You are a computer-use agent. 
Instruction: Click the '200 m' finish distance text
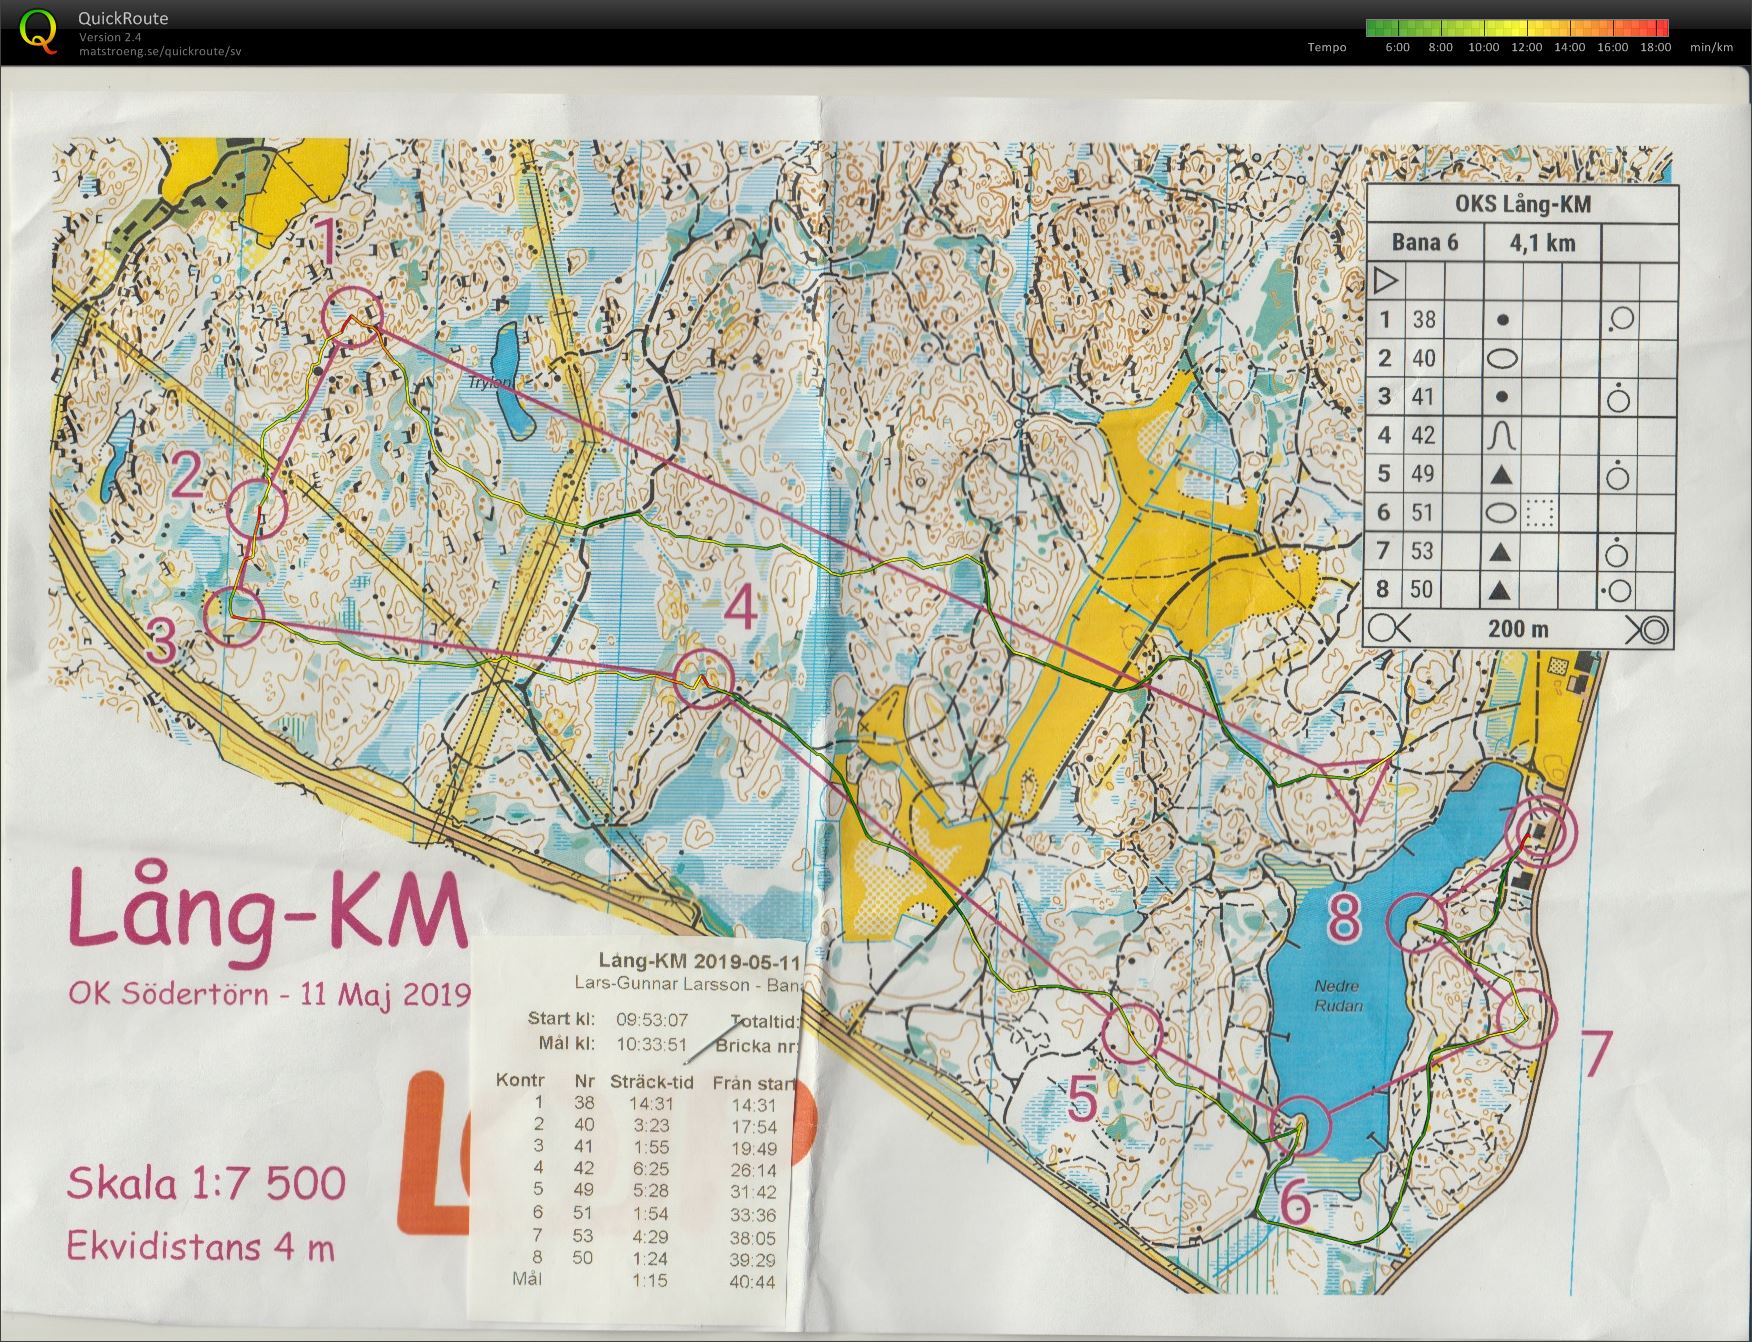pos(1518,628)
